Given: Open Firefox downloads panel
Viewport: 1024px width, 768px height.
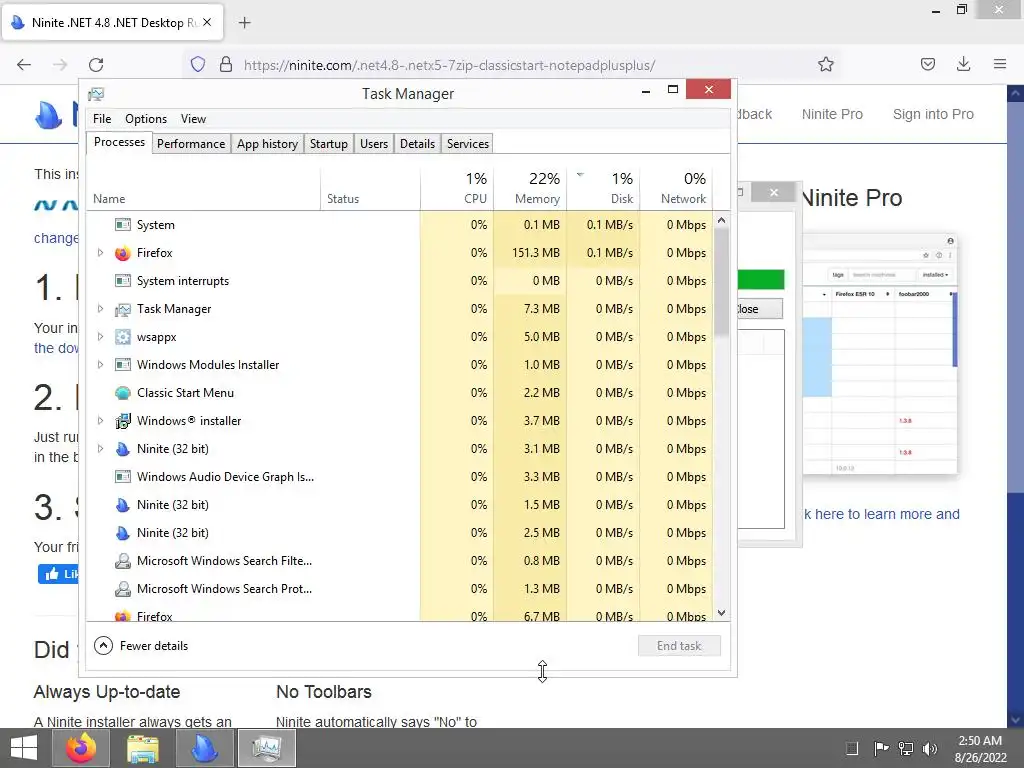Looking at the screenshot, I should tap(963, 64).
